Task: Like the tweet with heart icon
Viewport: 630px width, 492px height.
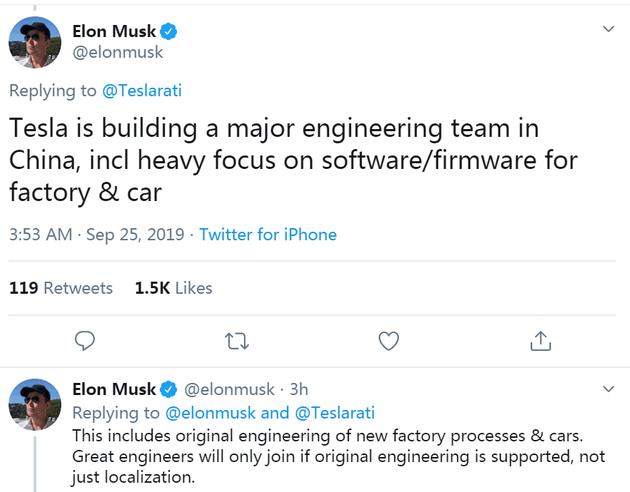Action: (389, 341)
